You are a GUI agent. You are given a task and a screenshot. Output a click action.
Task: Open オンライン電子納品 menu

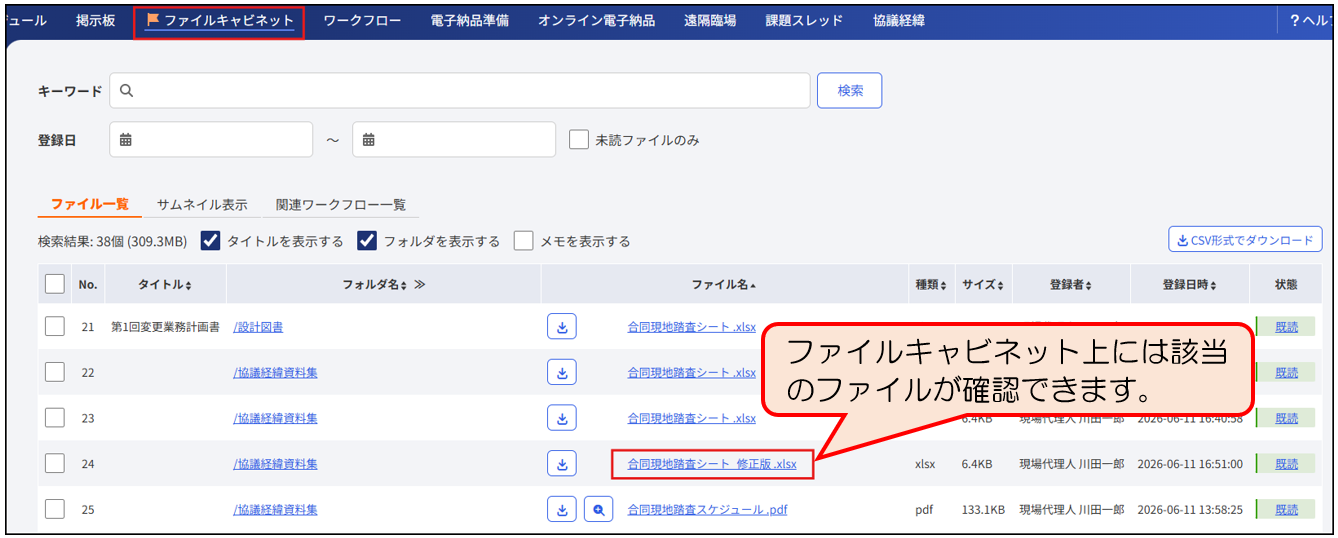(x=597, y=20)
